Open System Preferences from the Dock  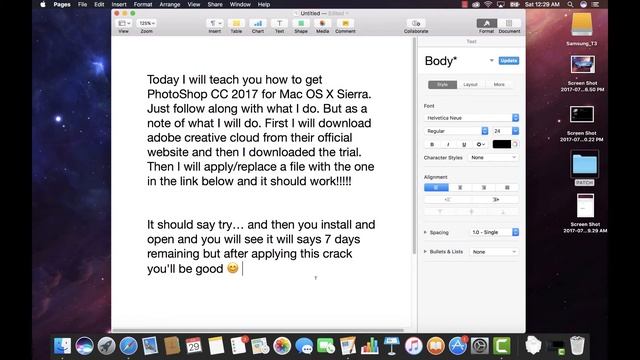coord(480,346)
